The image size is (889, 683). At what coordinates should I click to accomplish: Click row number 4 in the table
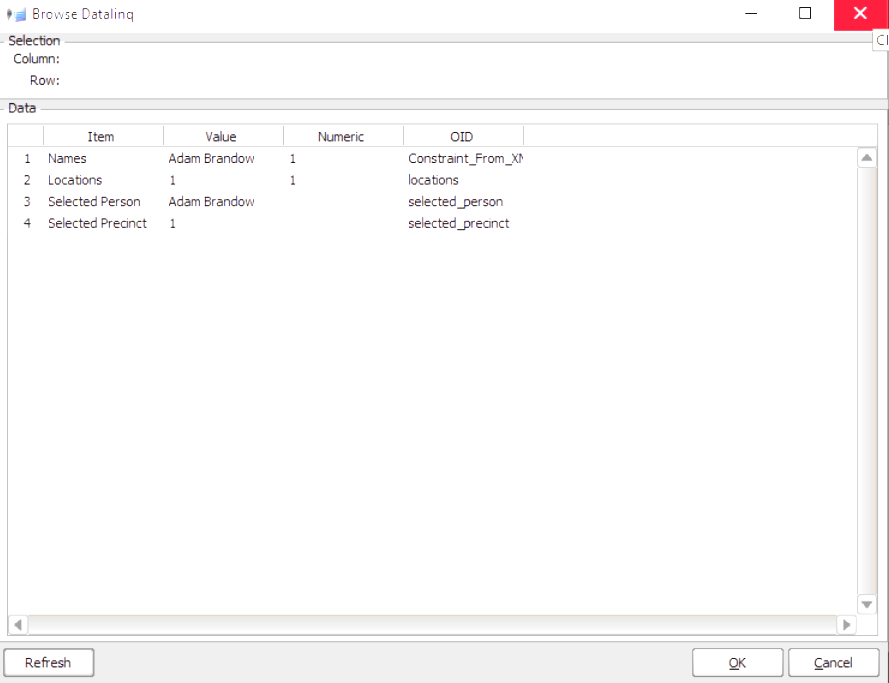(27, 223)
